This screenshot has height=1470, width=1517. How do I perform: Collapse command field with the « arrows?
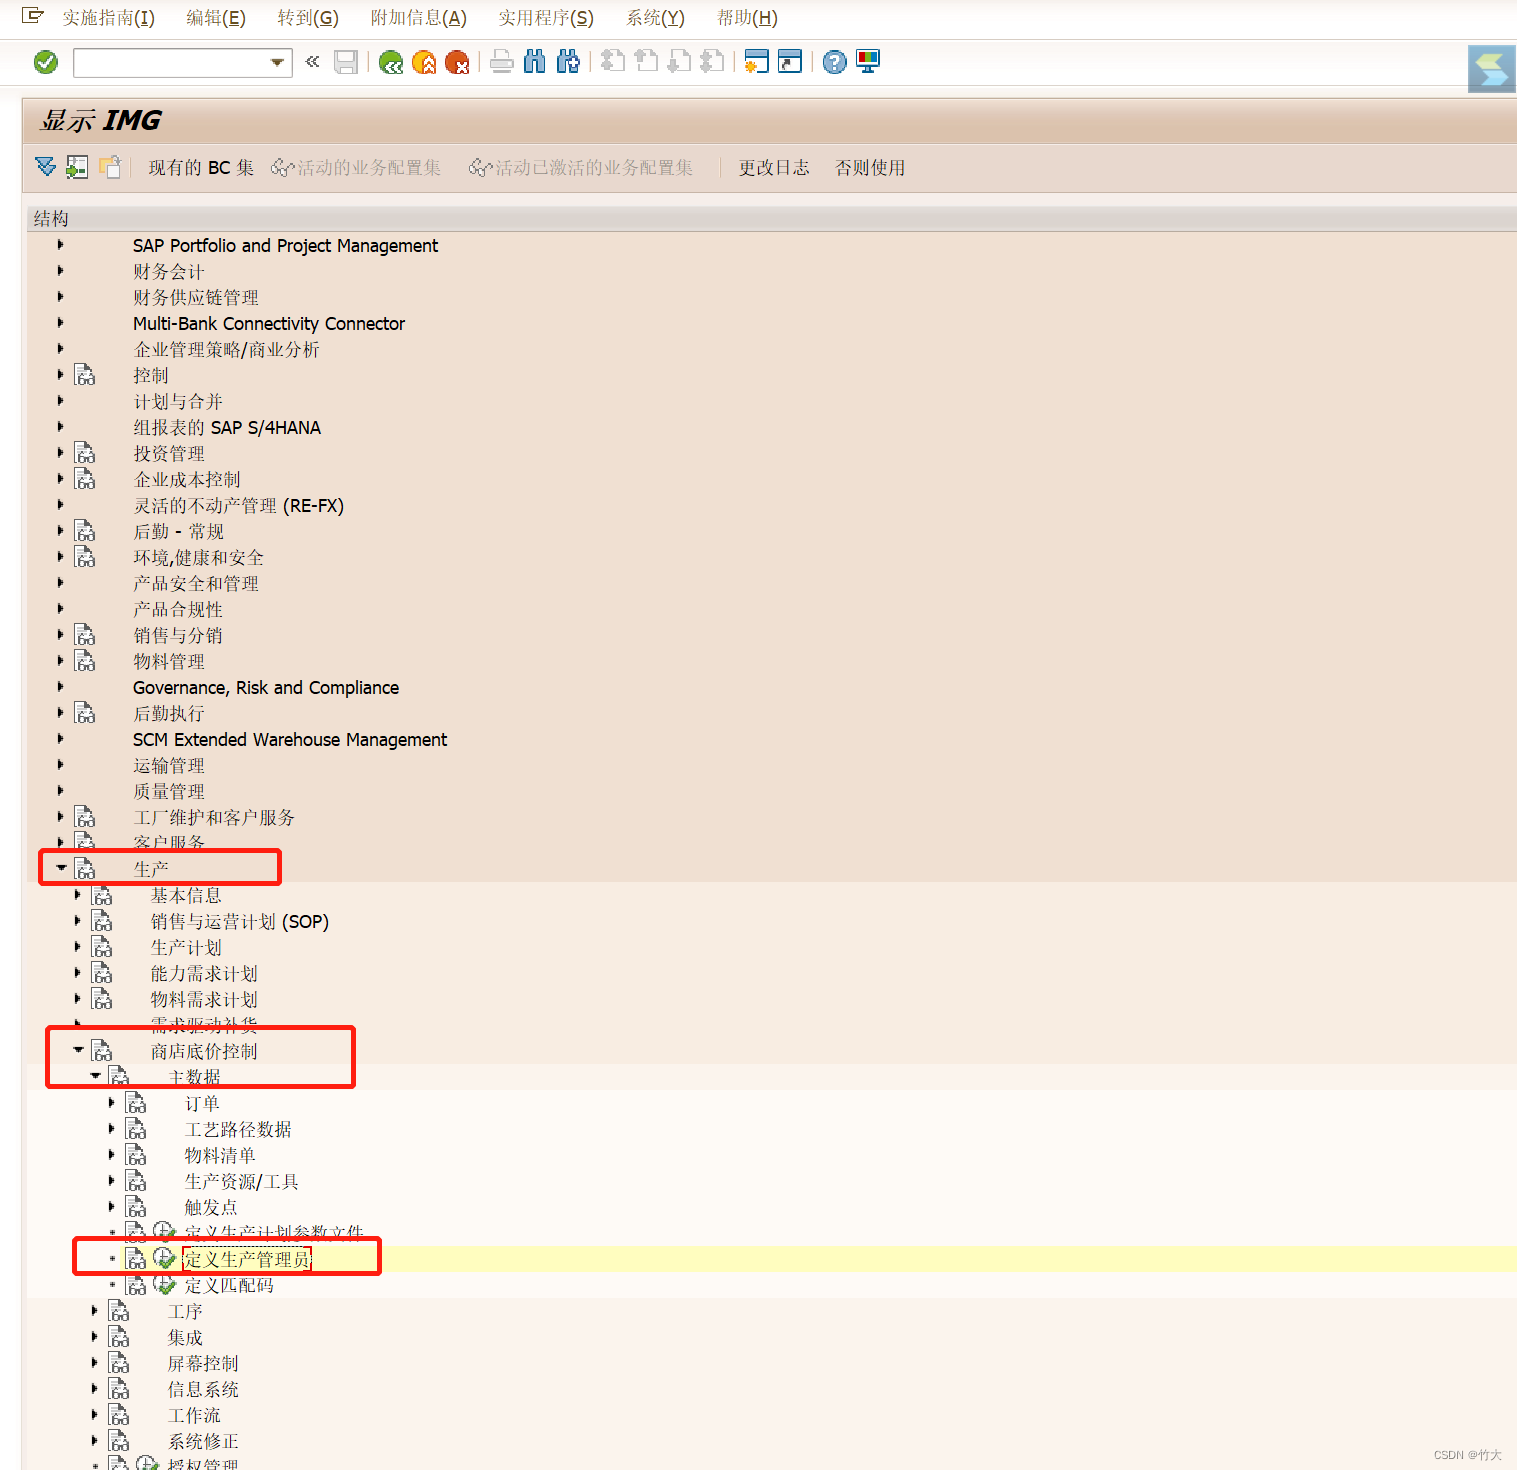[312, 62]
